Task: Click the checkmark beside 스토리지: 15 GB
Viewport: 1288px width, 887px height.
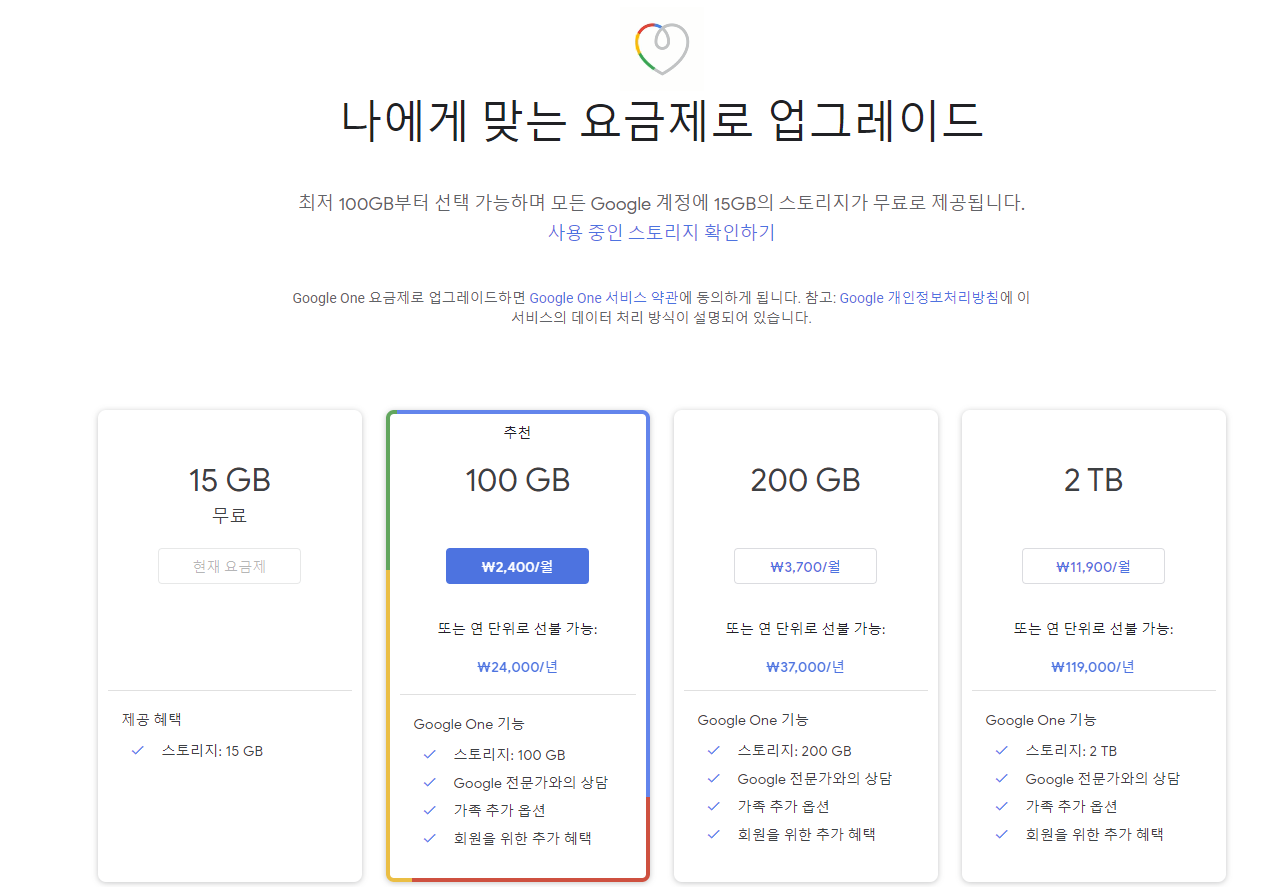Action: coord(138,750)
